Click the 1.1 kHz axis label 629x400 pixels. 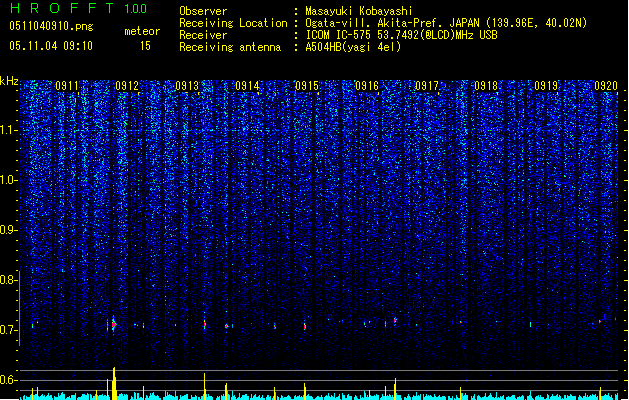tap(8, 130)
